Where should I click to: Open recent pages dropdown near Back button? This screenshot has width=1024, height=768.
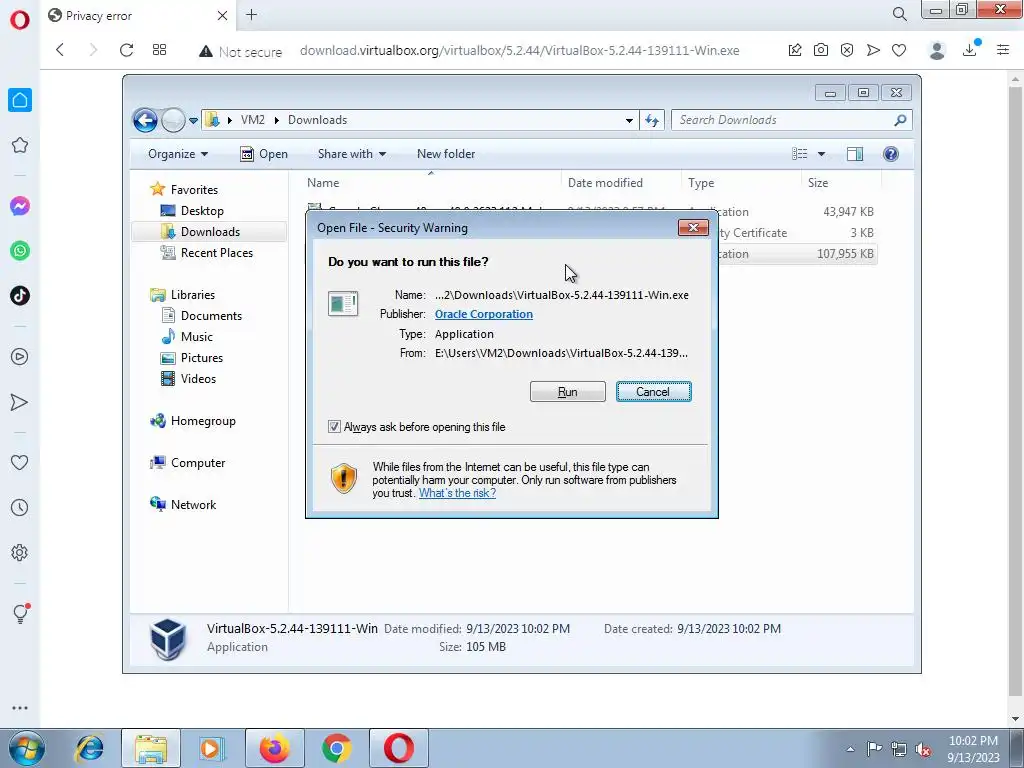193,120
